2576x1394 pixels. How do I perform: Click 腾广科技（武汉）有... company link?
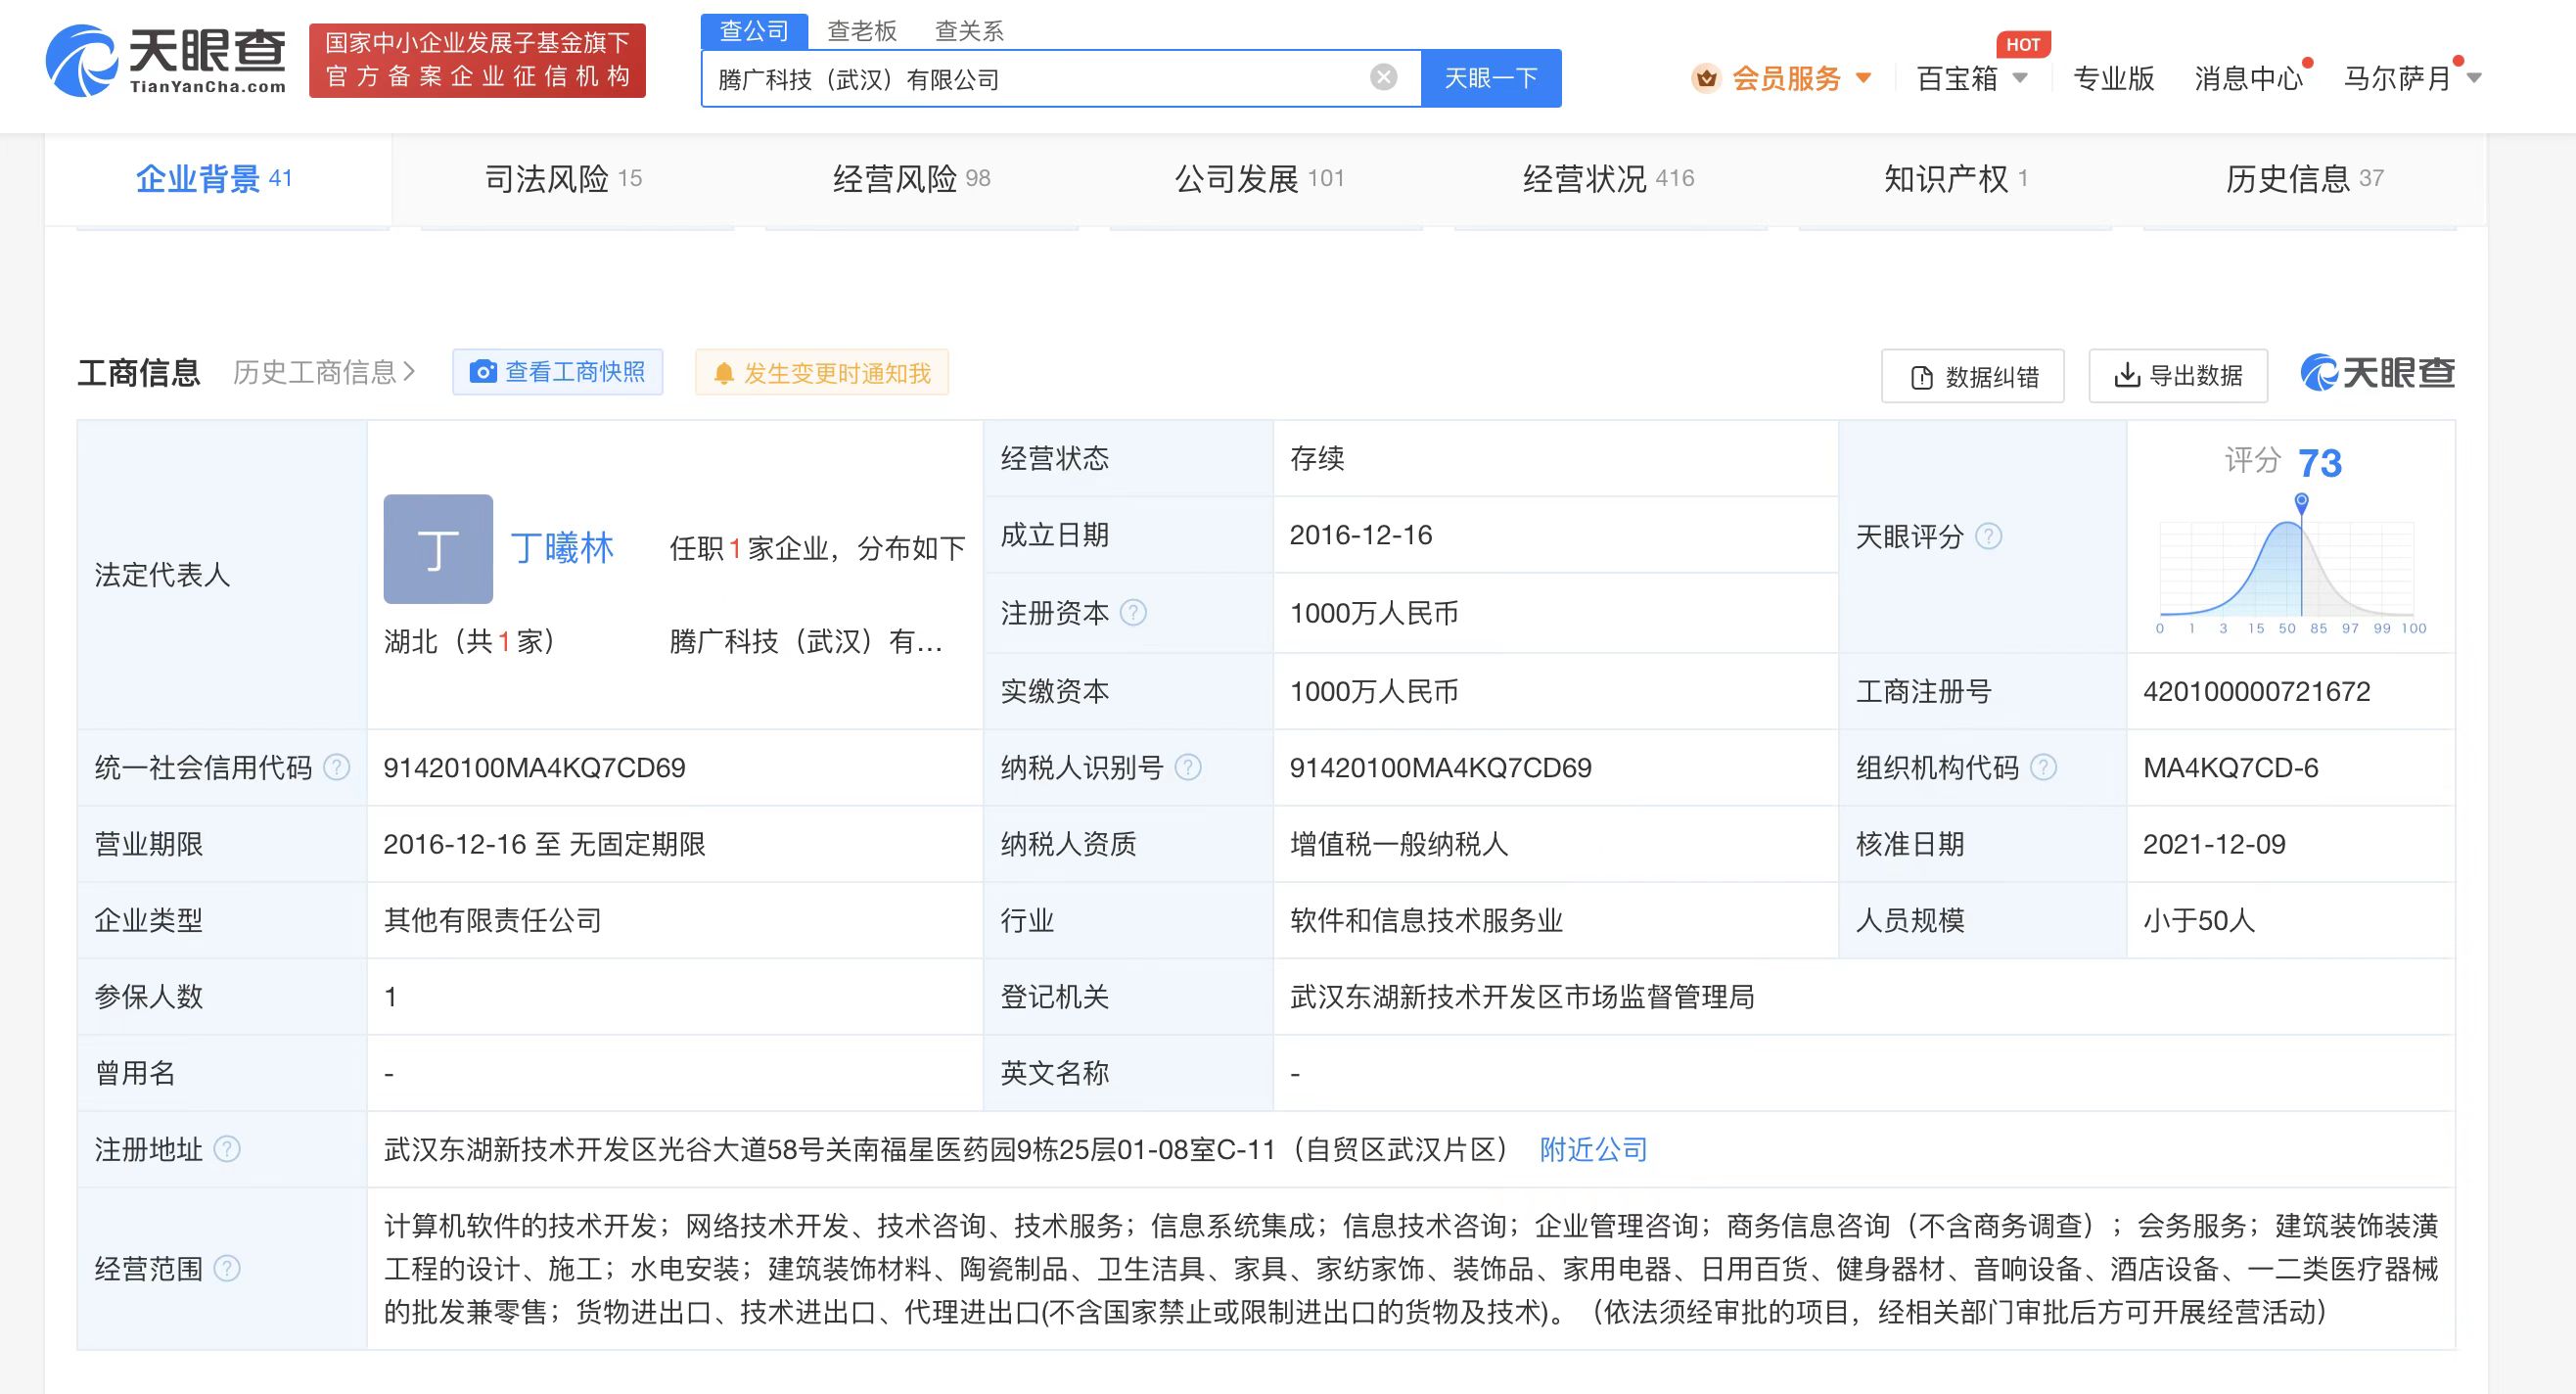(x=806, y=641)
